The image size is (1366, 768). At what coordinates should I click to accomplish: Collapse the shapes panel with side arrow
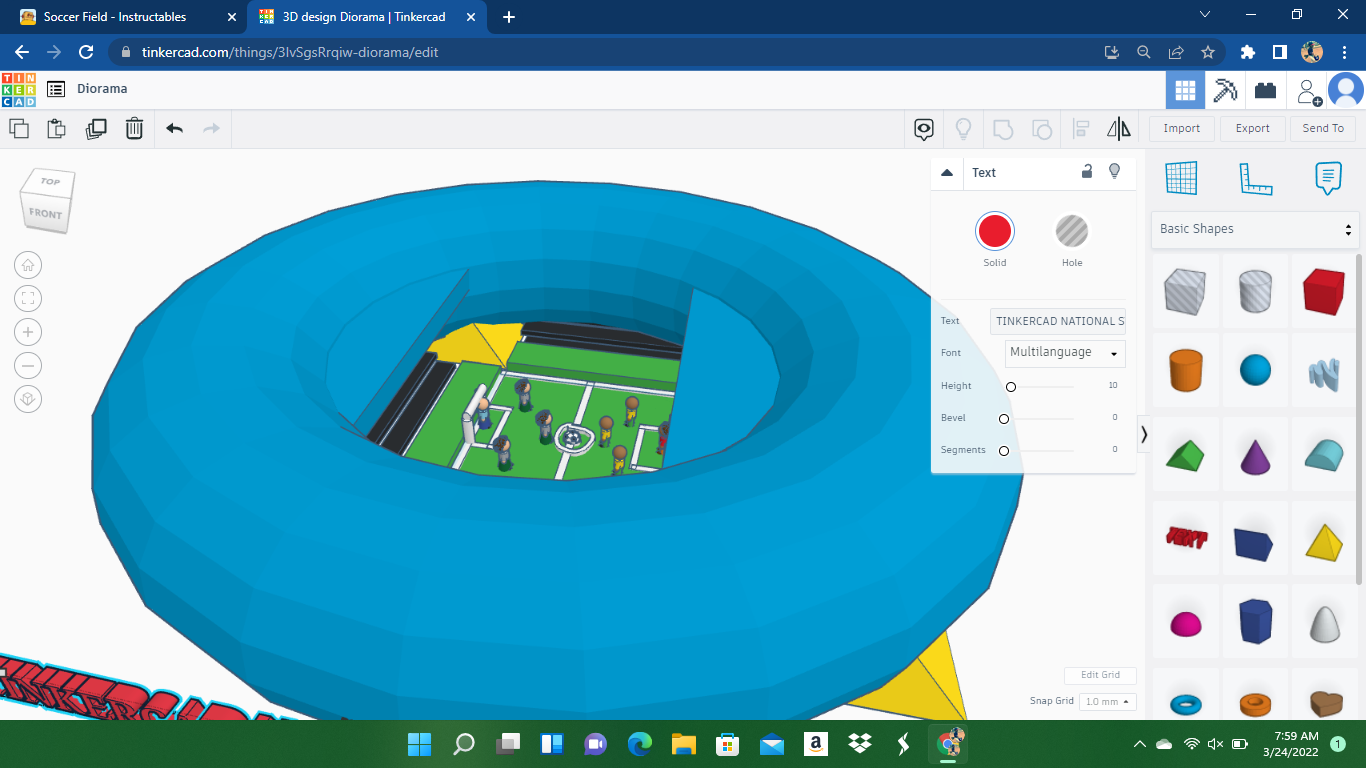[1144, 434]
